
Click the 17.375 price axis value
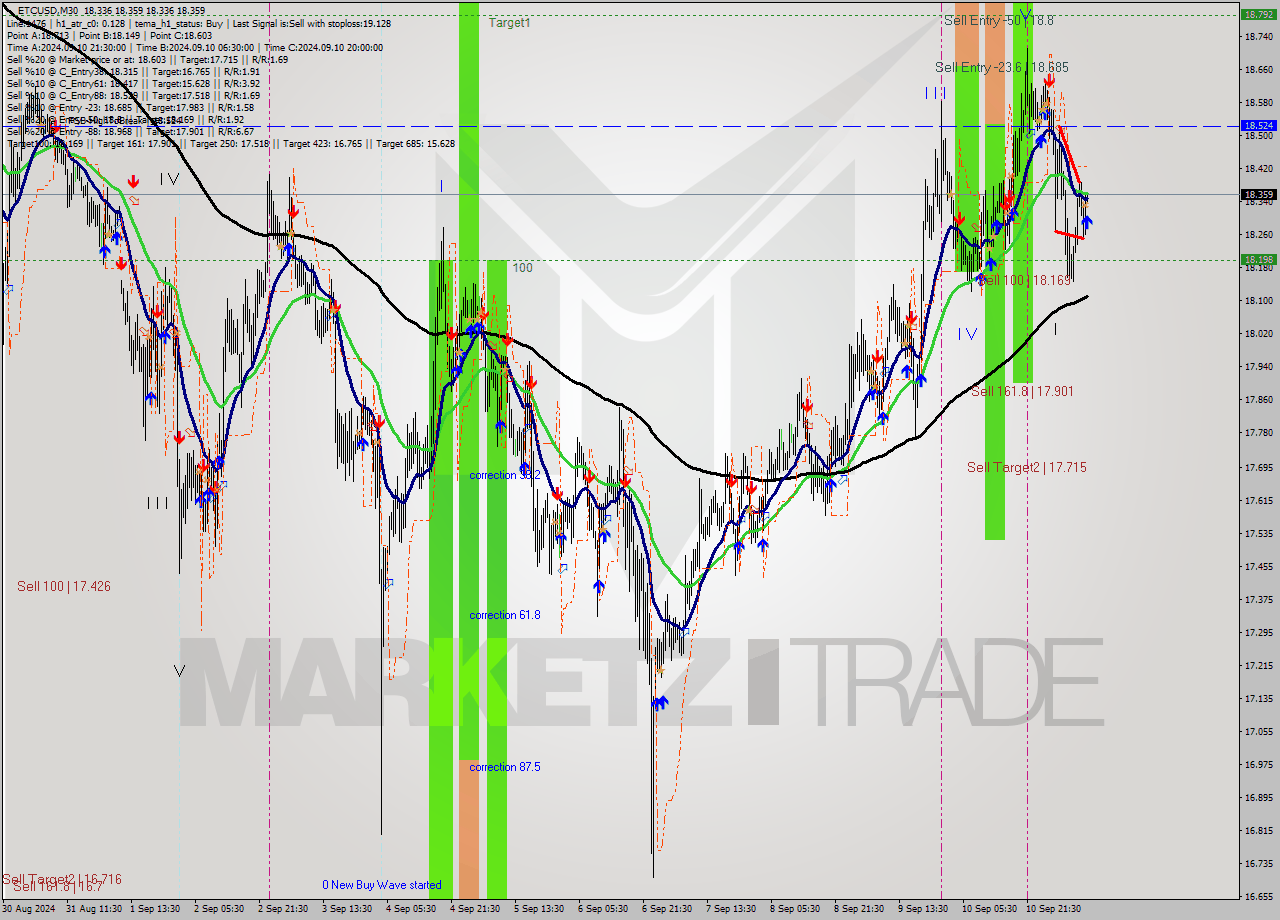click(x=1258, y=599)
